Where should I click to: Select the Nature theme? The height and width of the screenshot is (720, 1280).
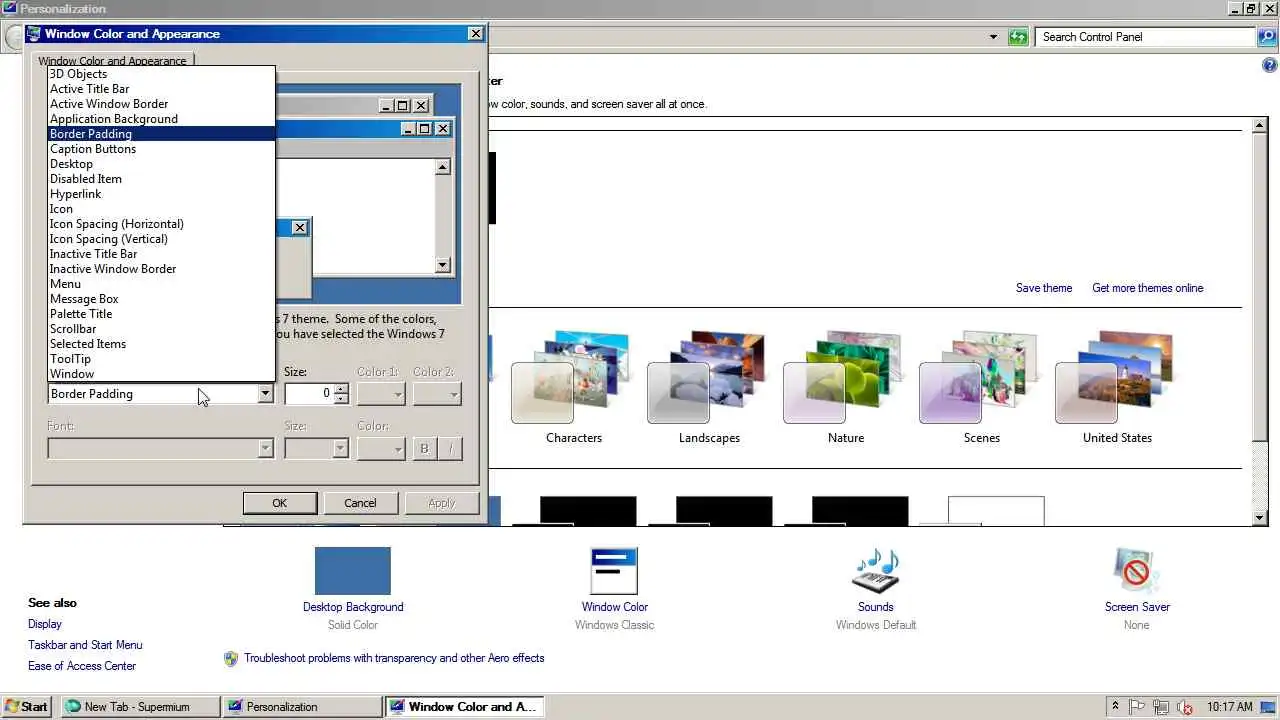[846, 388]
